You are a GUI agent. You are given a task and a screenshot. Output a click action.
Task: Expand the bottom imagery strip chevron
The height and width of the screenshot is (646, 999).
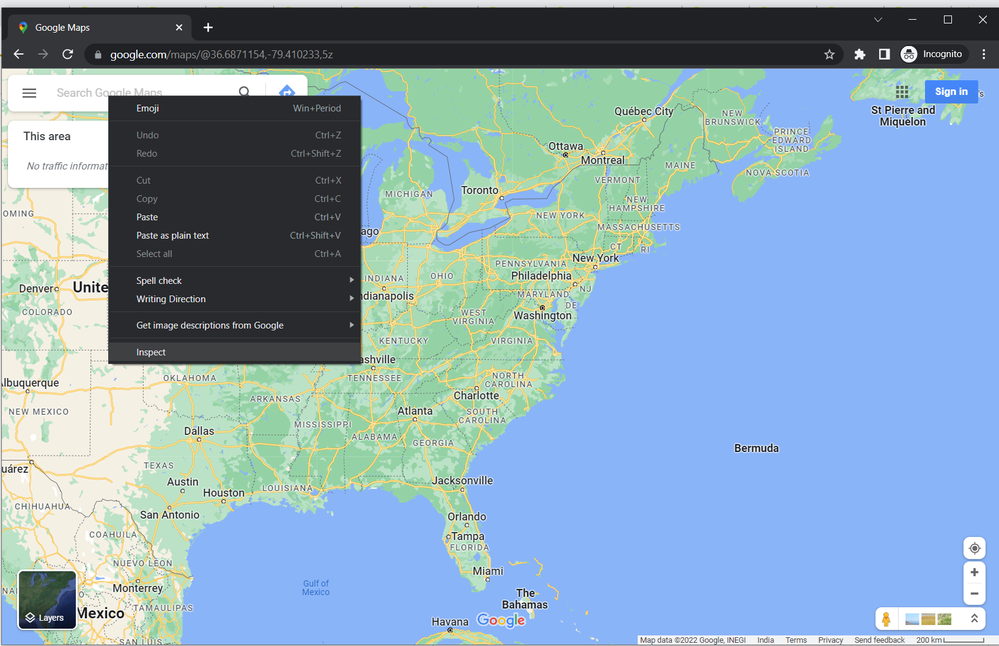pos(974,619)
